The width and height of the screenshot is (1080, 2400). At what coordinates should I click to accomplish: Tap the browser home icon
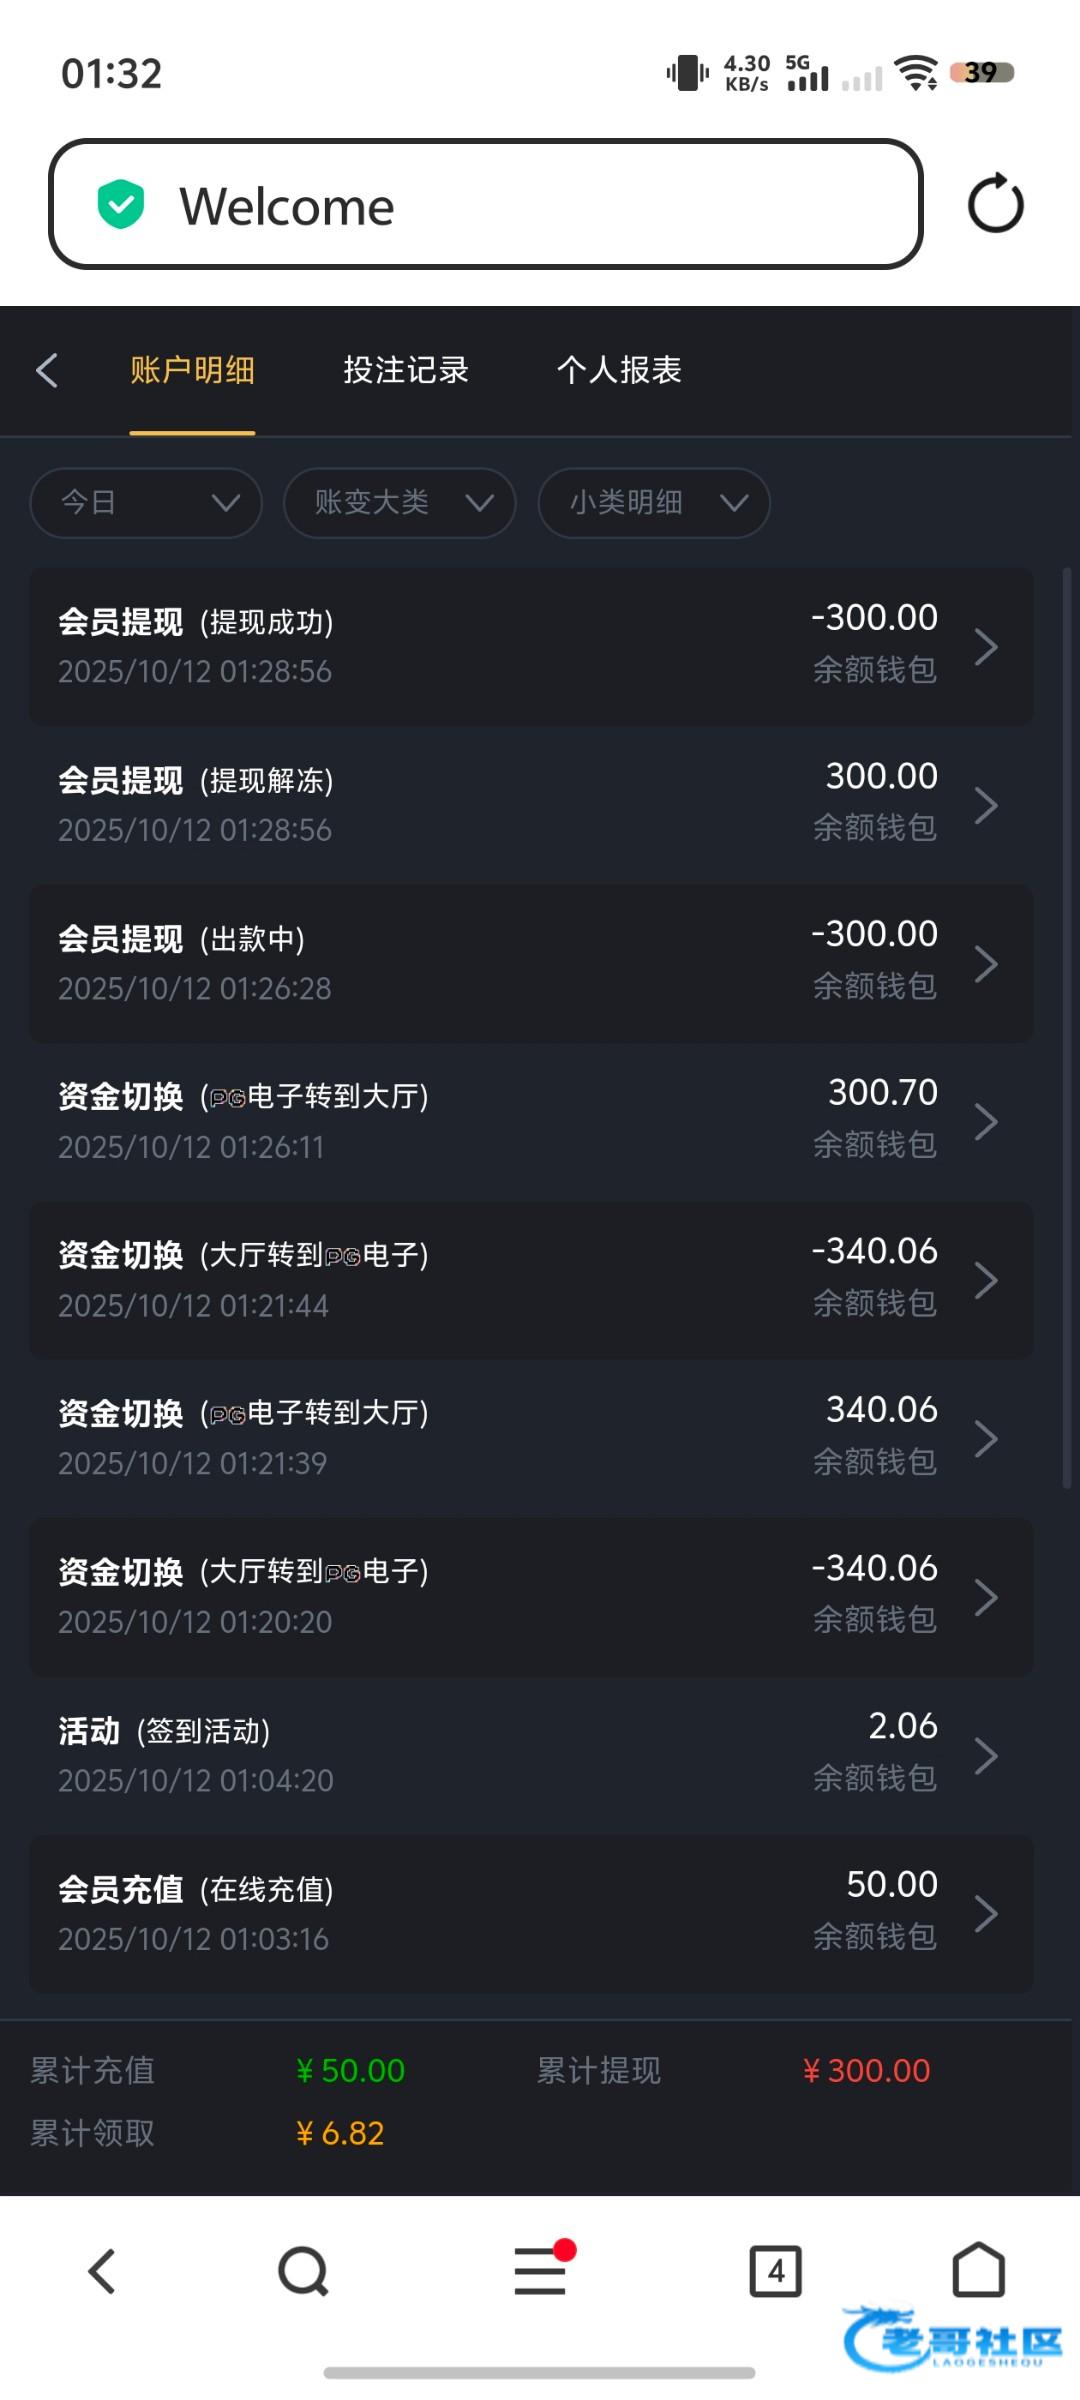pos(978,2271)
